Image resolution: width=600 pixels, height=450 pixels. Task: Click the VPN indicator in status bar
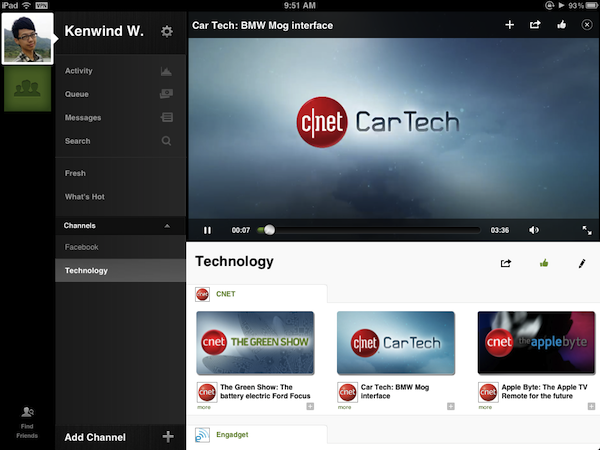coord(41,5)
